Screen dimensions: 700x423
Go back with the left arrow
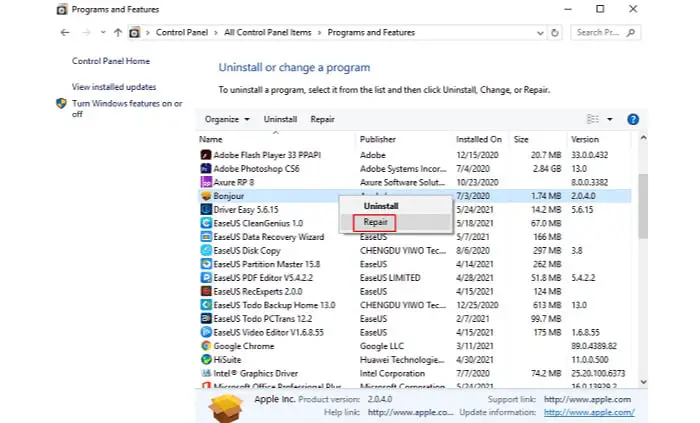click(x=65, y=33)
